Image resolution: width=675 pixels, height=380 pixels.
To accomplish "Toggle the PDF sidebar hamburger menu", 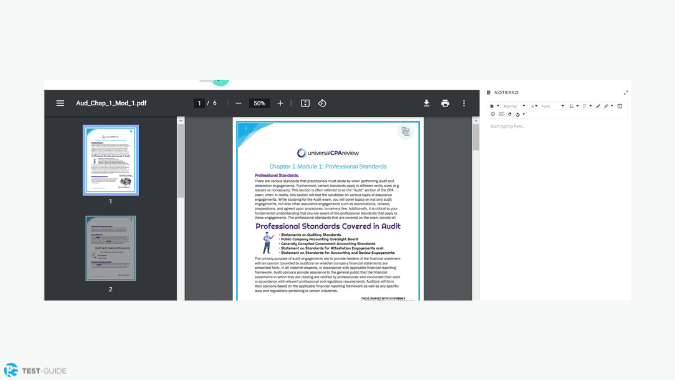I will [60, 103].
